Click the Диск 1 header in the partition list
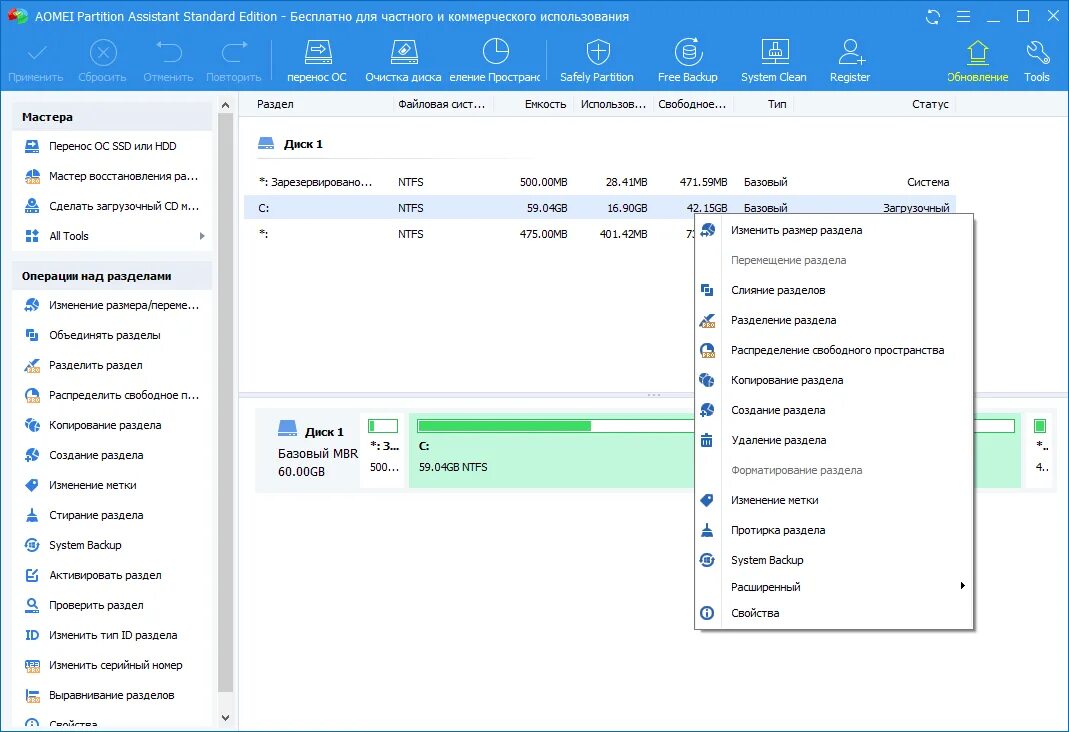This screenshot has width=1069, height=732. [x=291, y=144]
